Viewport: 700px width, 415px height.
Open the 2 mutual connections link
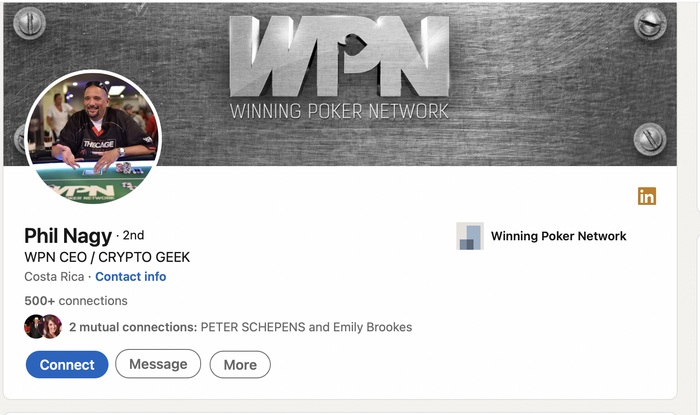coord(133,327)
